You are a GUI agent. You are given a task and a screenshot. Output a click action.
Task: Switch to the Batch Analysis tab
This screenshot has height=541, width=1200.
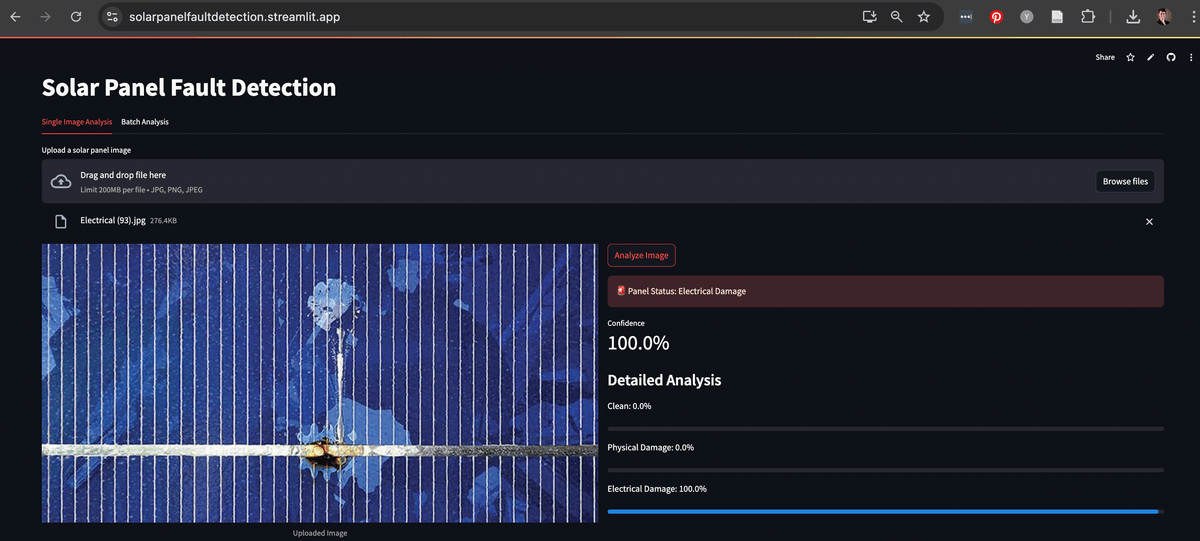[x=145, y=122]
